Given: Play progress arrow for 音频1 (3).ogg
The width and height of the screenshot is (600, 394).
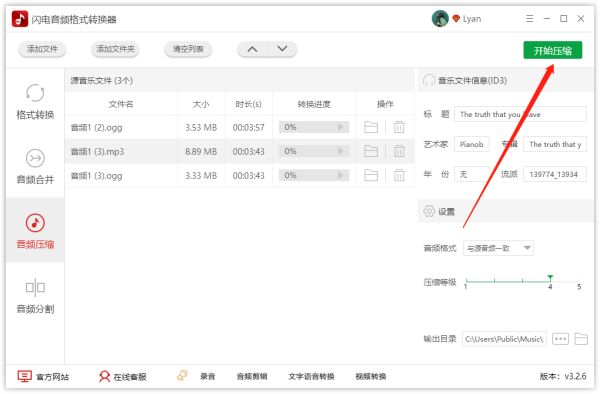Looking at the screenshot, I should [x=341, y=175].
